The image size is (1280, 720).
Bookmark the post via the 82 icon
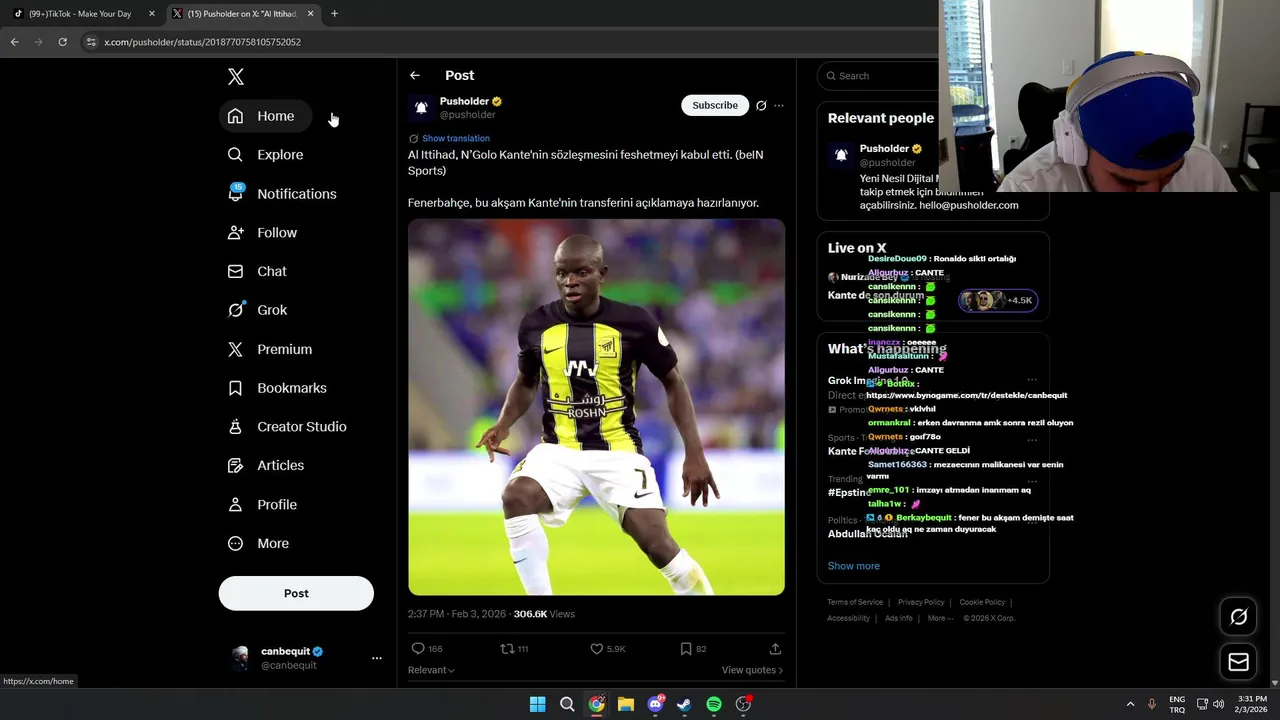[686, 649]
